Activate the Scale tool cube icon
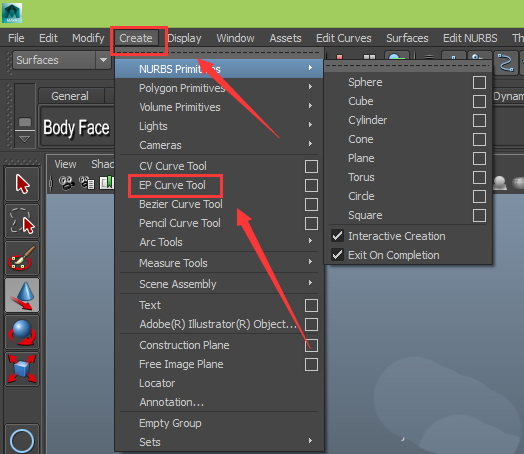Screen dimensions: 524x454 [x=22, y=369]
